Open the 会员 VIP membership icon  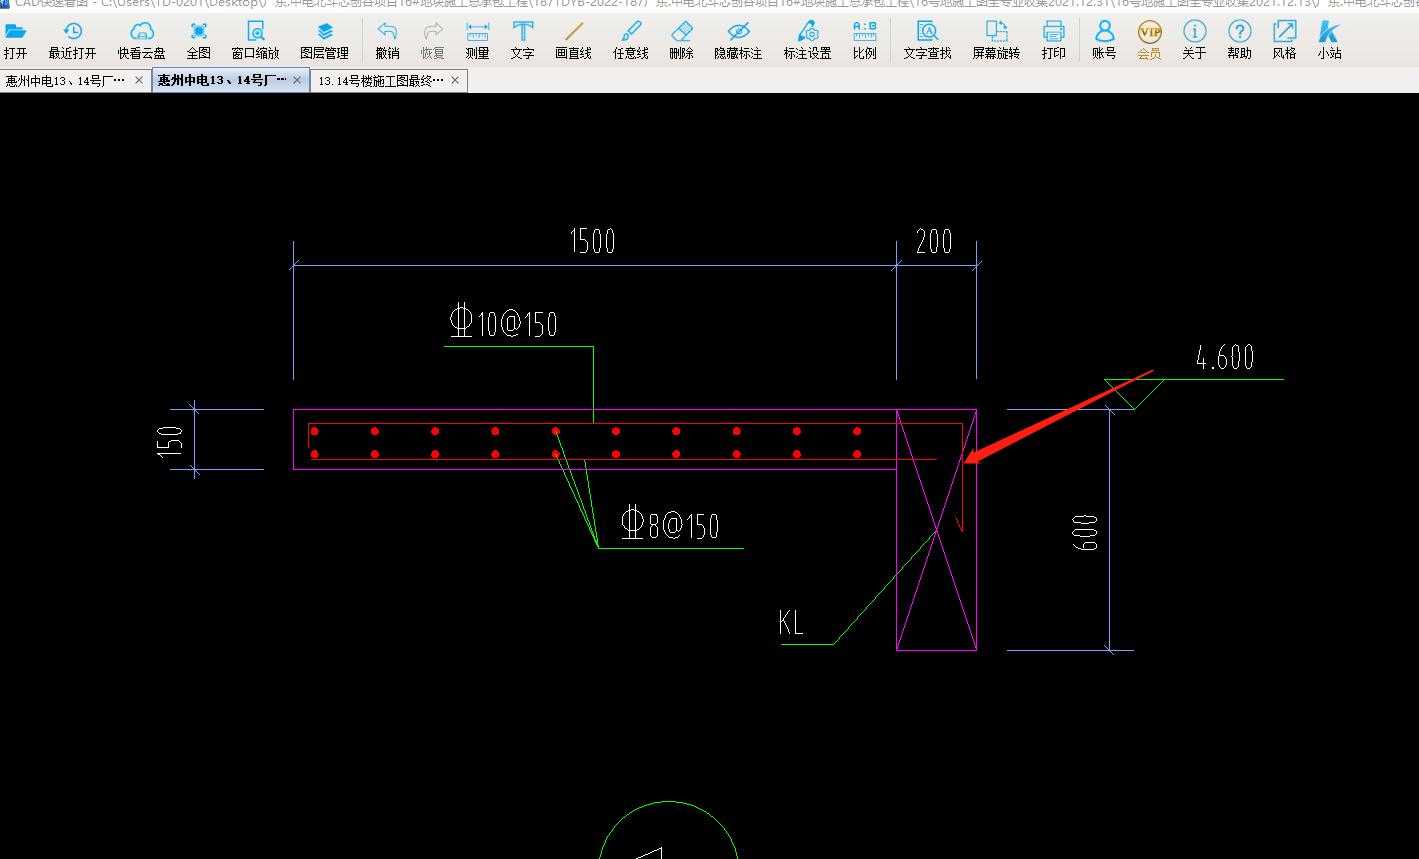1149,41
